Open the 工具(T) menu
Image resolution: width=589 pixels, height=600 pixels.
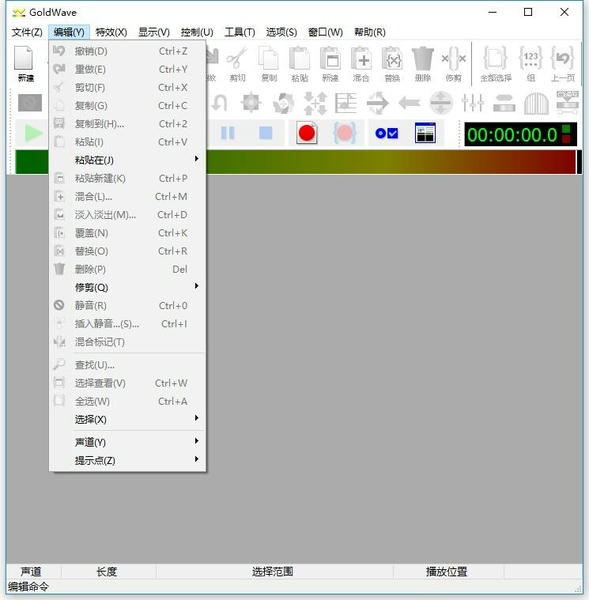pos(240,32)
